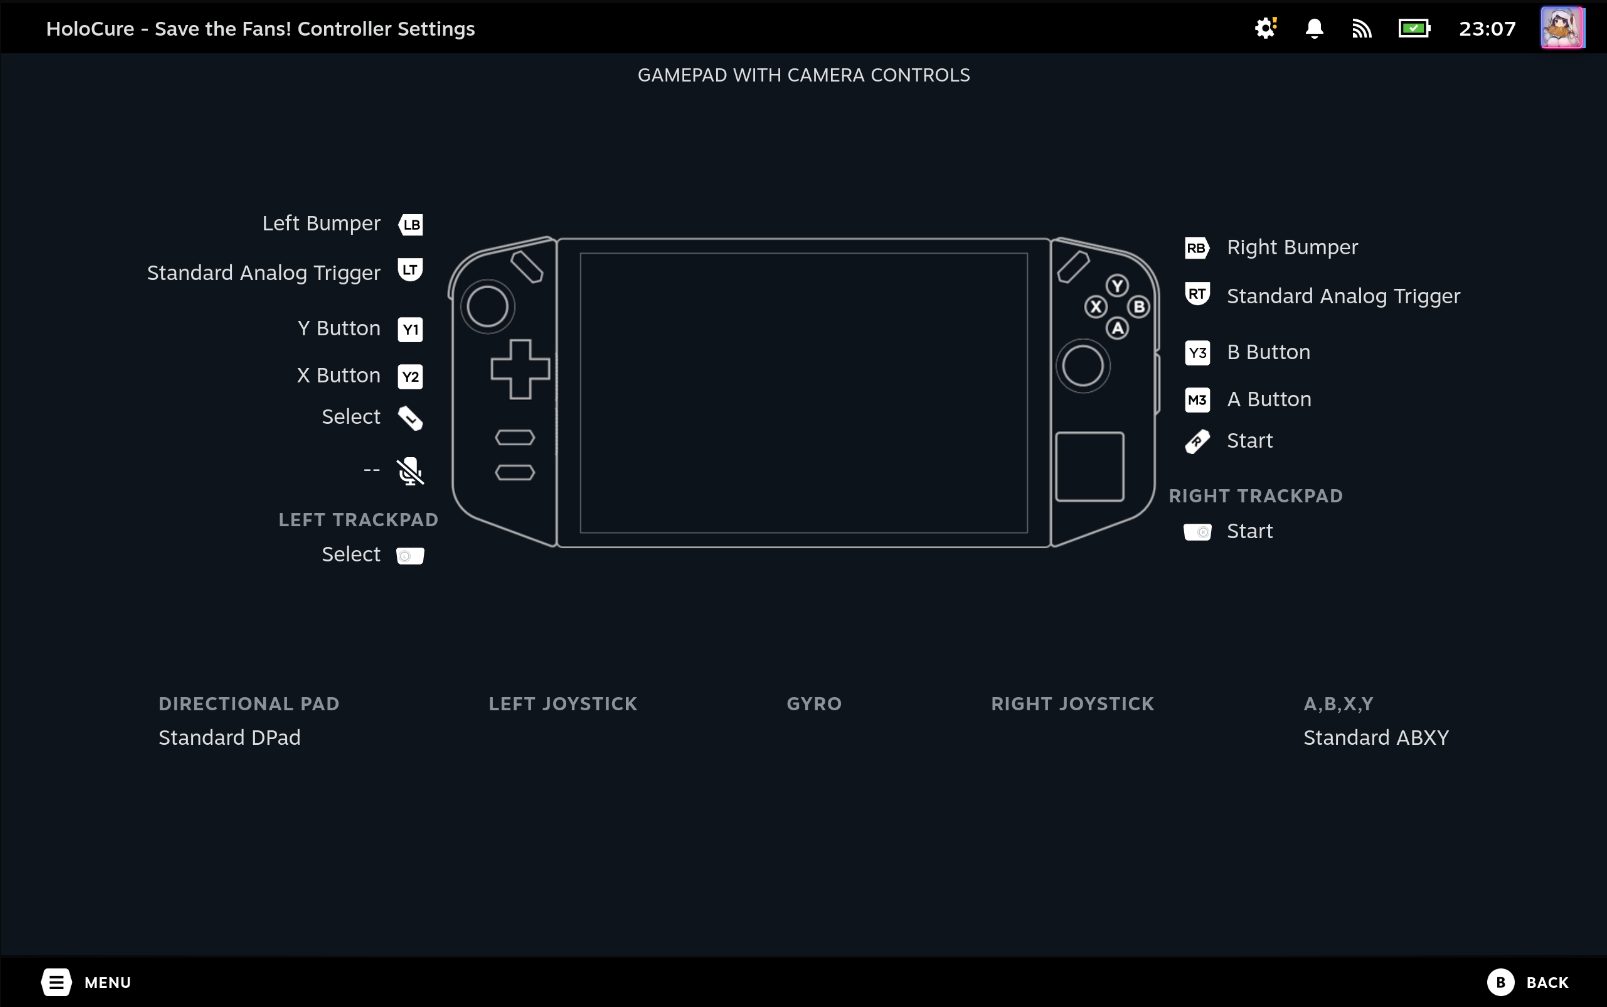Click the B Back button icon
The height and width of the screenshot is (1007, 1607).
pyautogui.click(x=1500, y=982)
